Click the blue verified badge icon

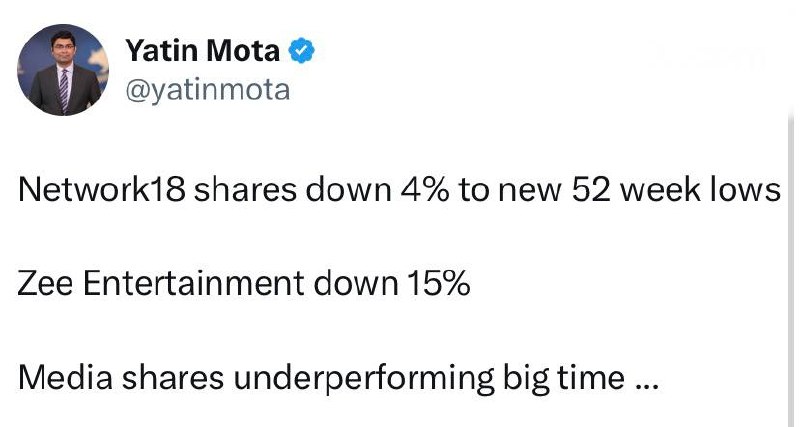(302, 51)
